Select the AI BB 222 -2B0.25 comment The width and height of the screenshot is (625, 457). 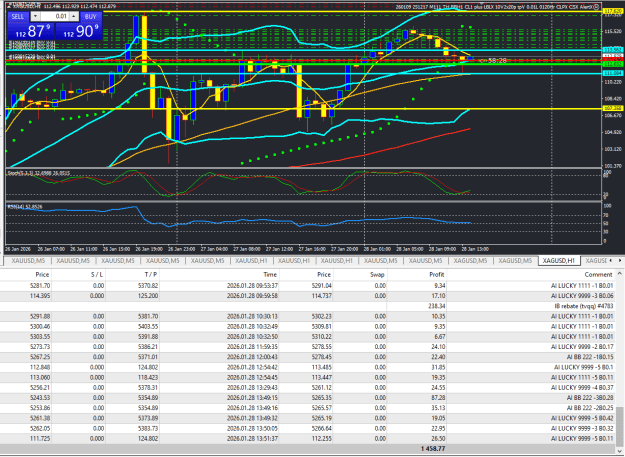click(590, 408)
